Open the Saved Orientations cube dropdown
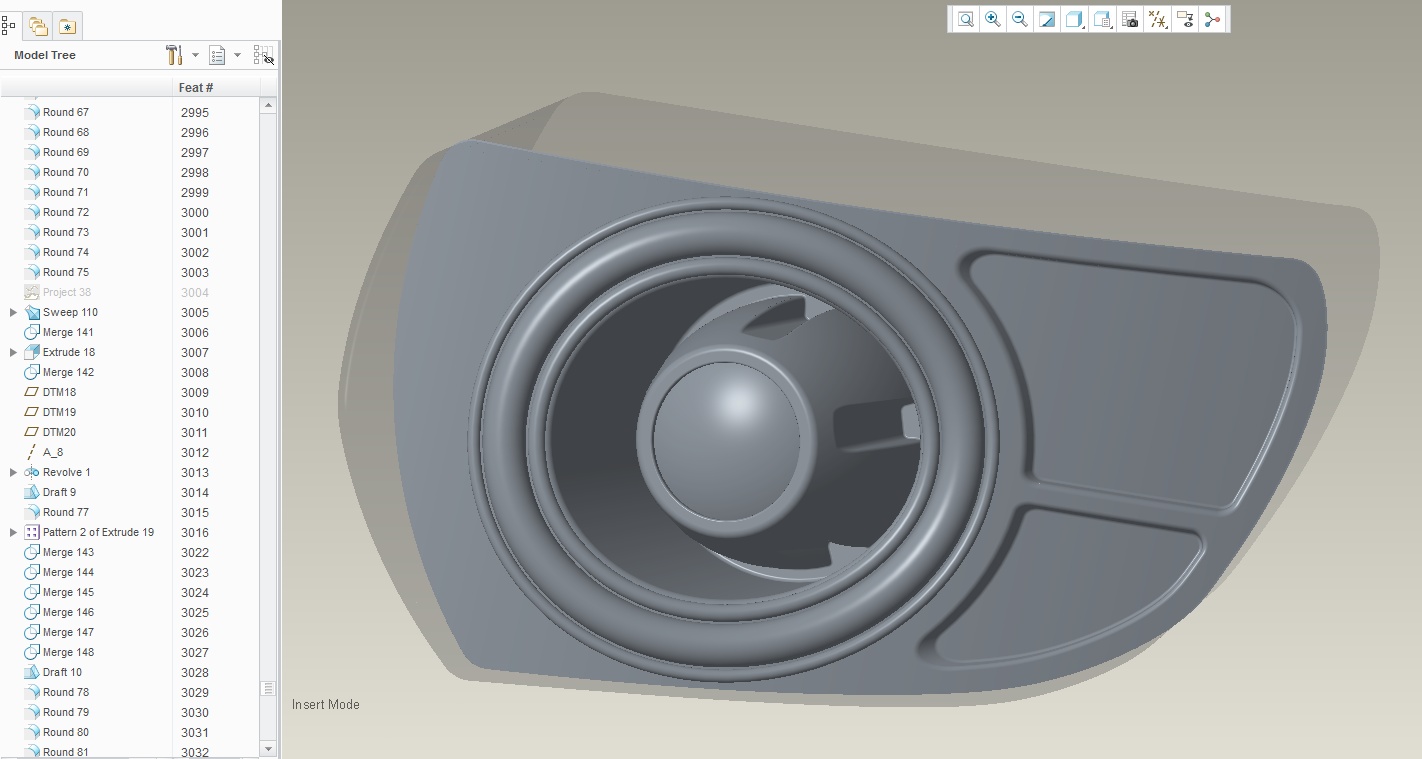The width and height of the screenshot is (1422, 759). (1103, 19)
